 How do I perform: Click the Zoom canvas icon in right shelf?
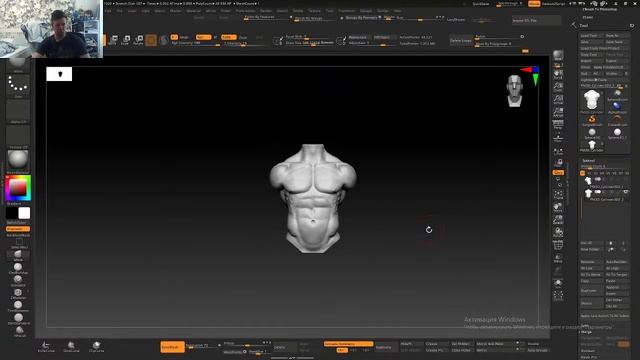(558, 87)
